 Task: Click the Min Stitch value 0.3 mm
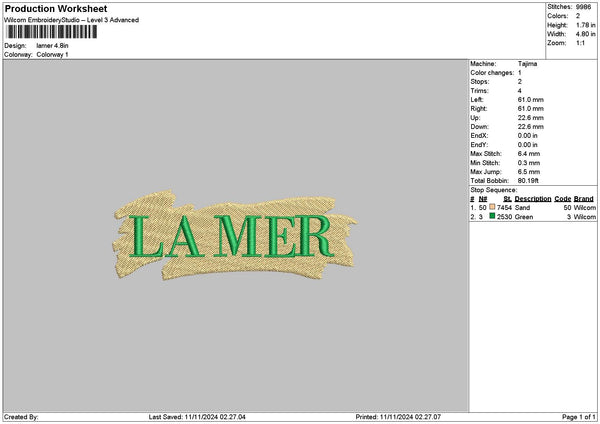pyautogui.click(x=529, y=163)
